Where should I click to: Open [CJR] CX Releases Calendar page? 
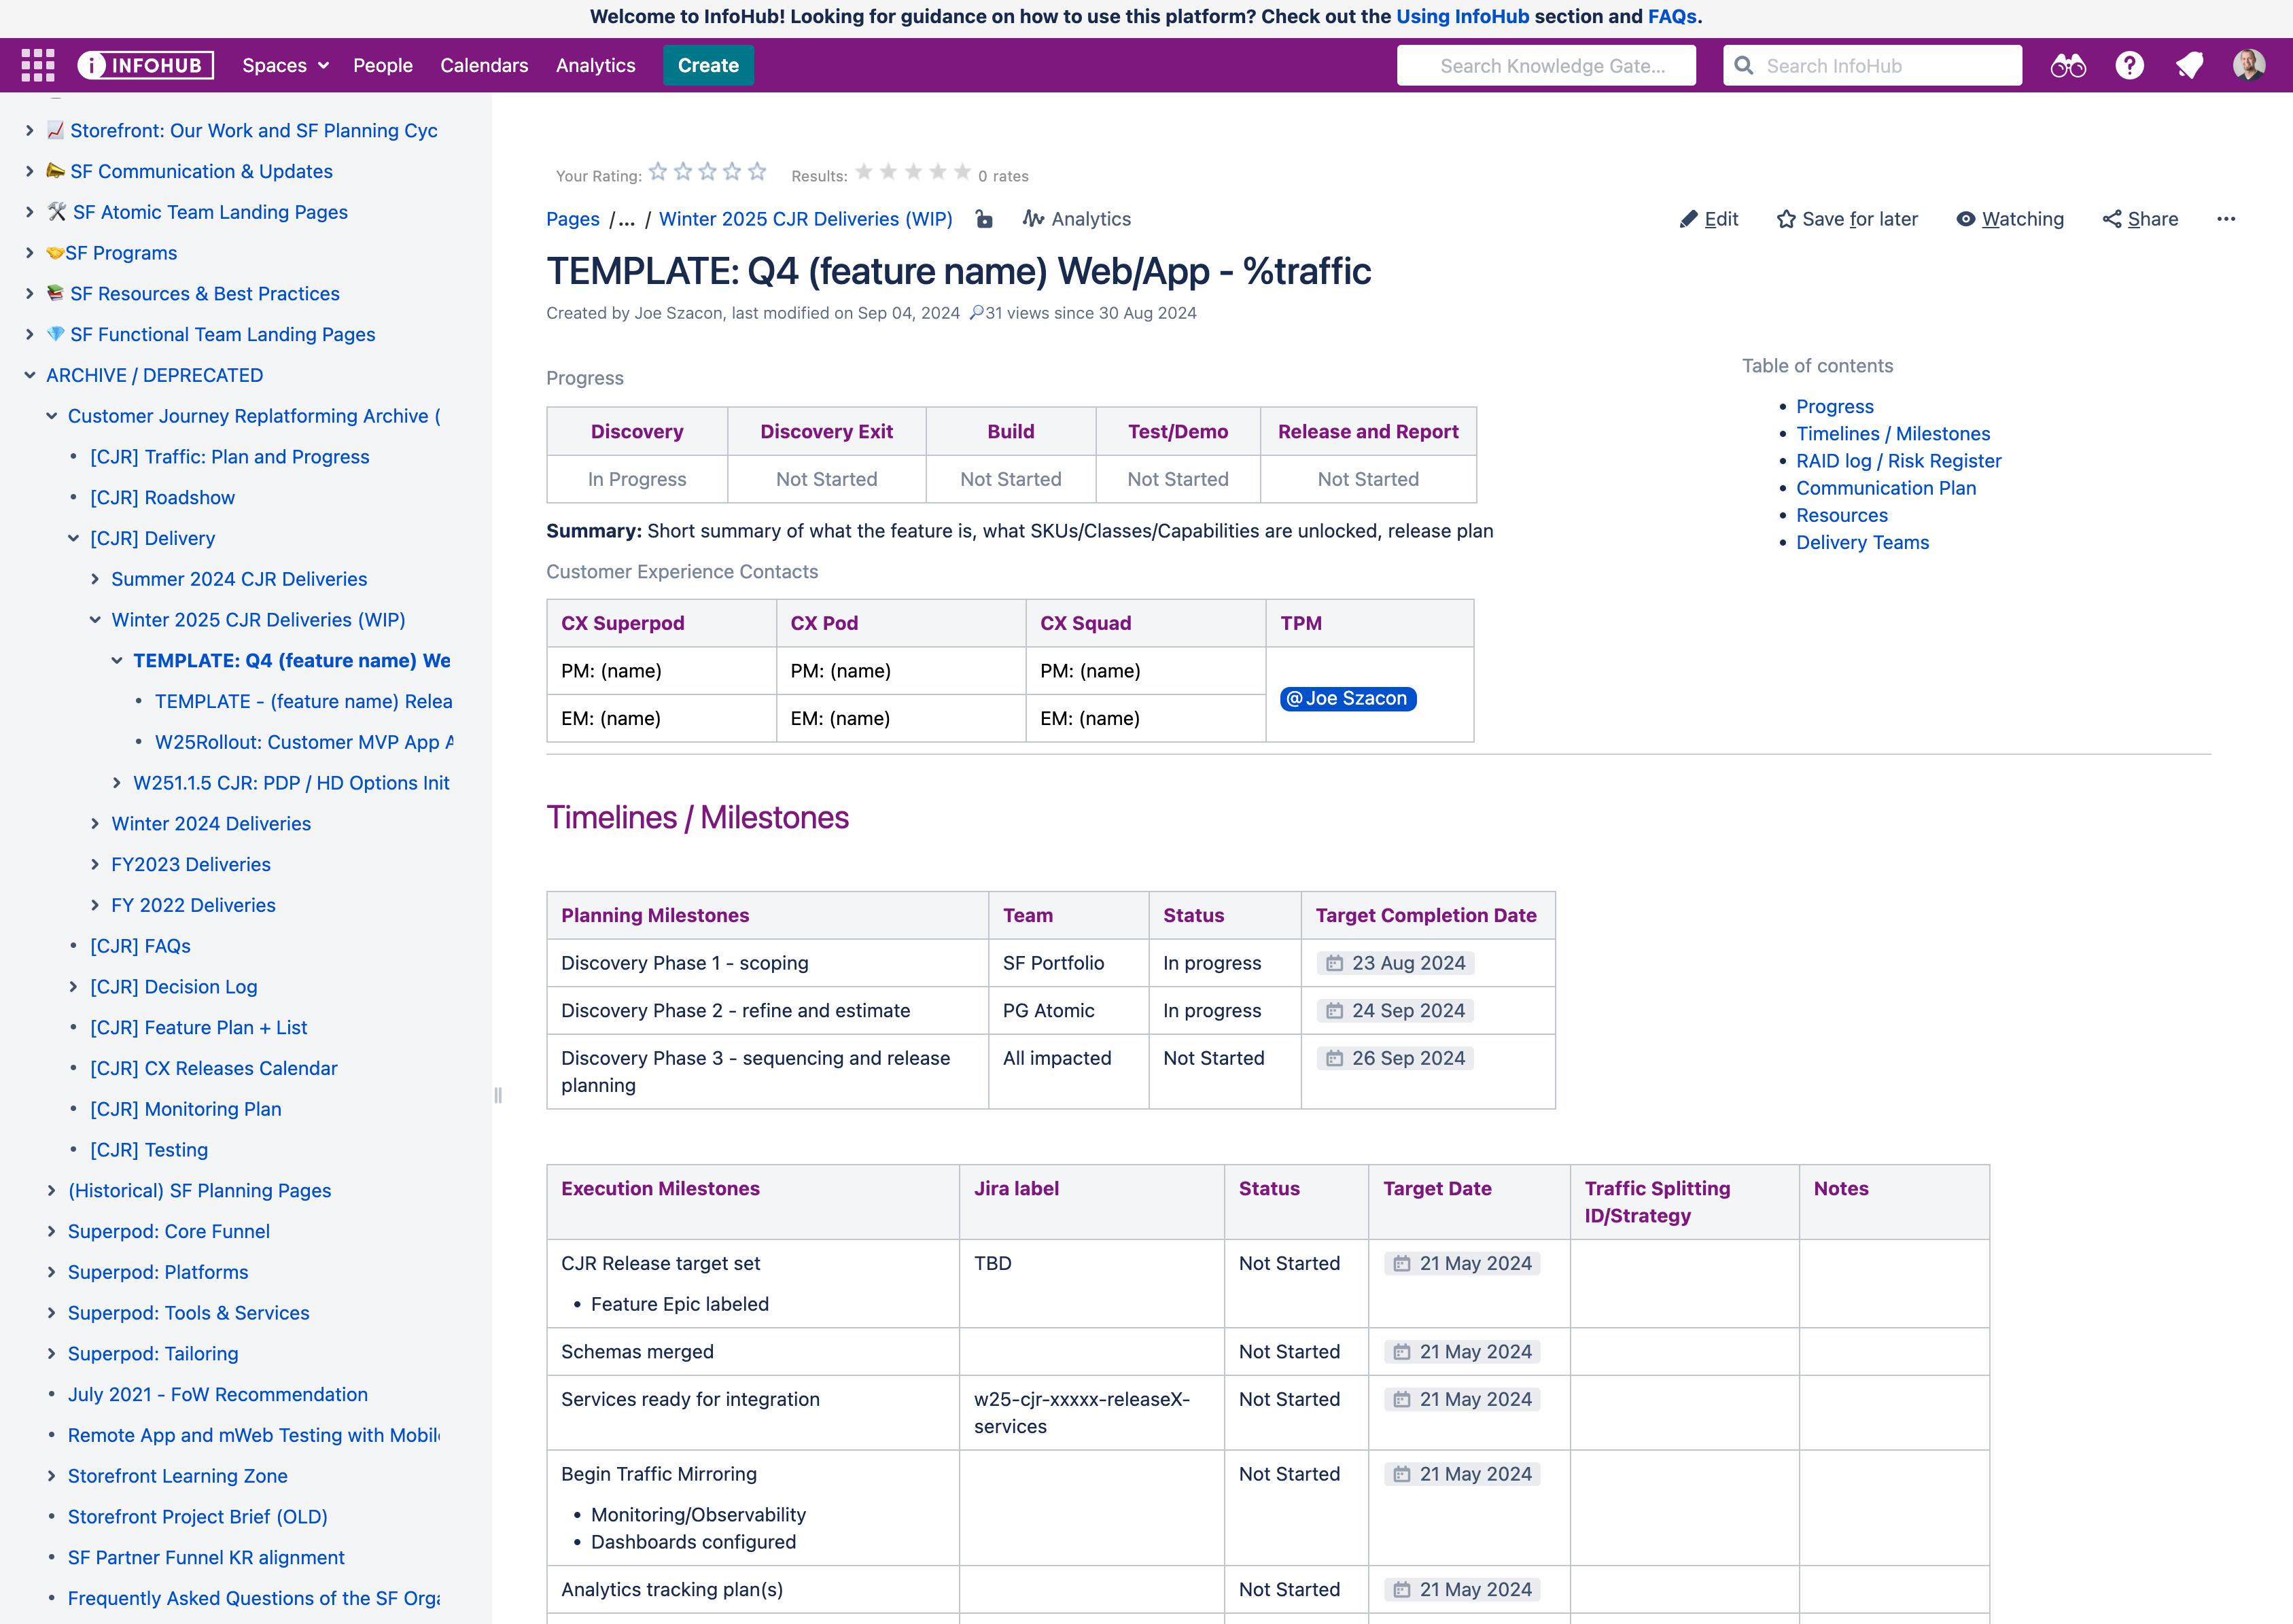[214, 1068]
